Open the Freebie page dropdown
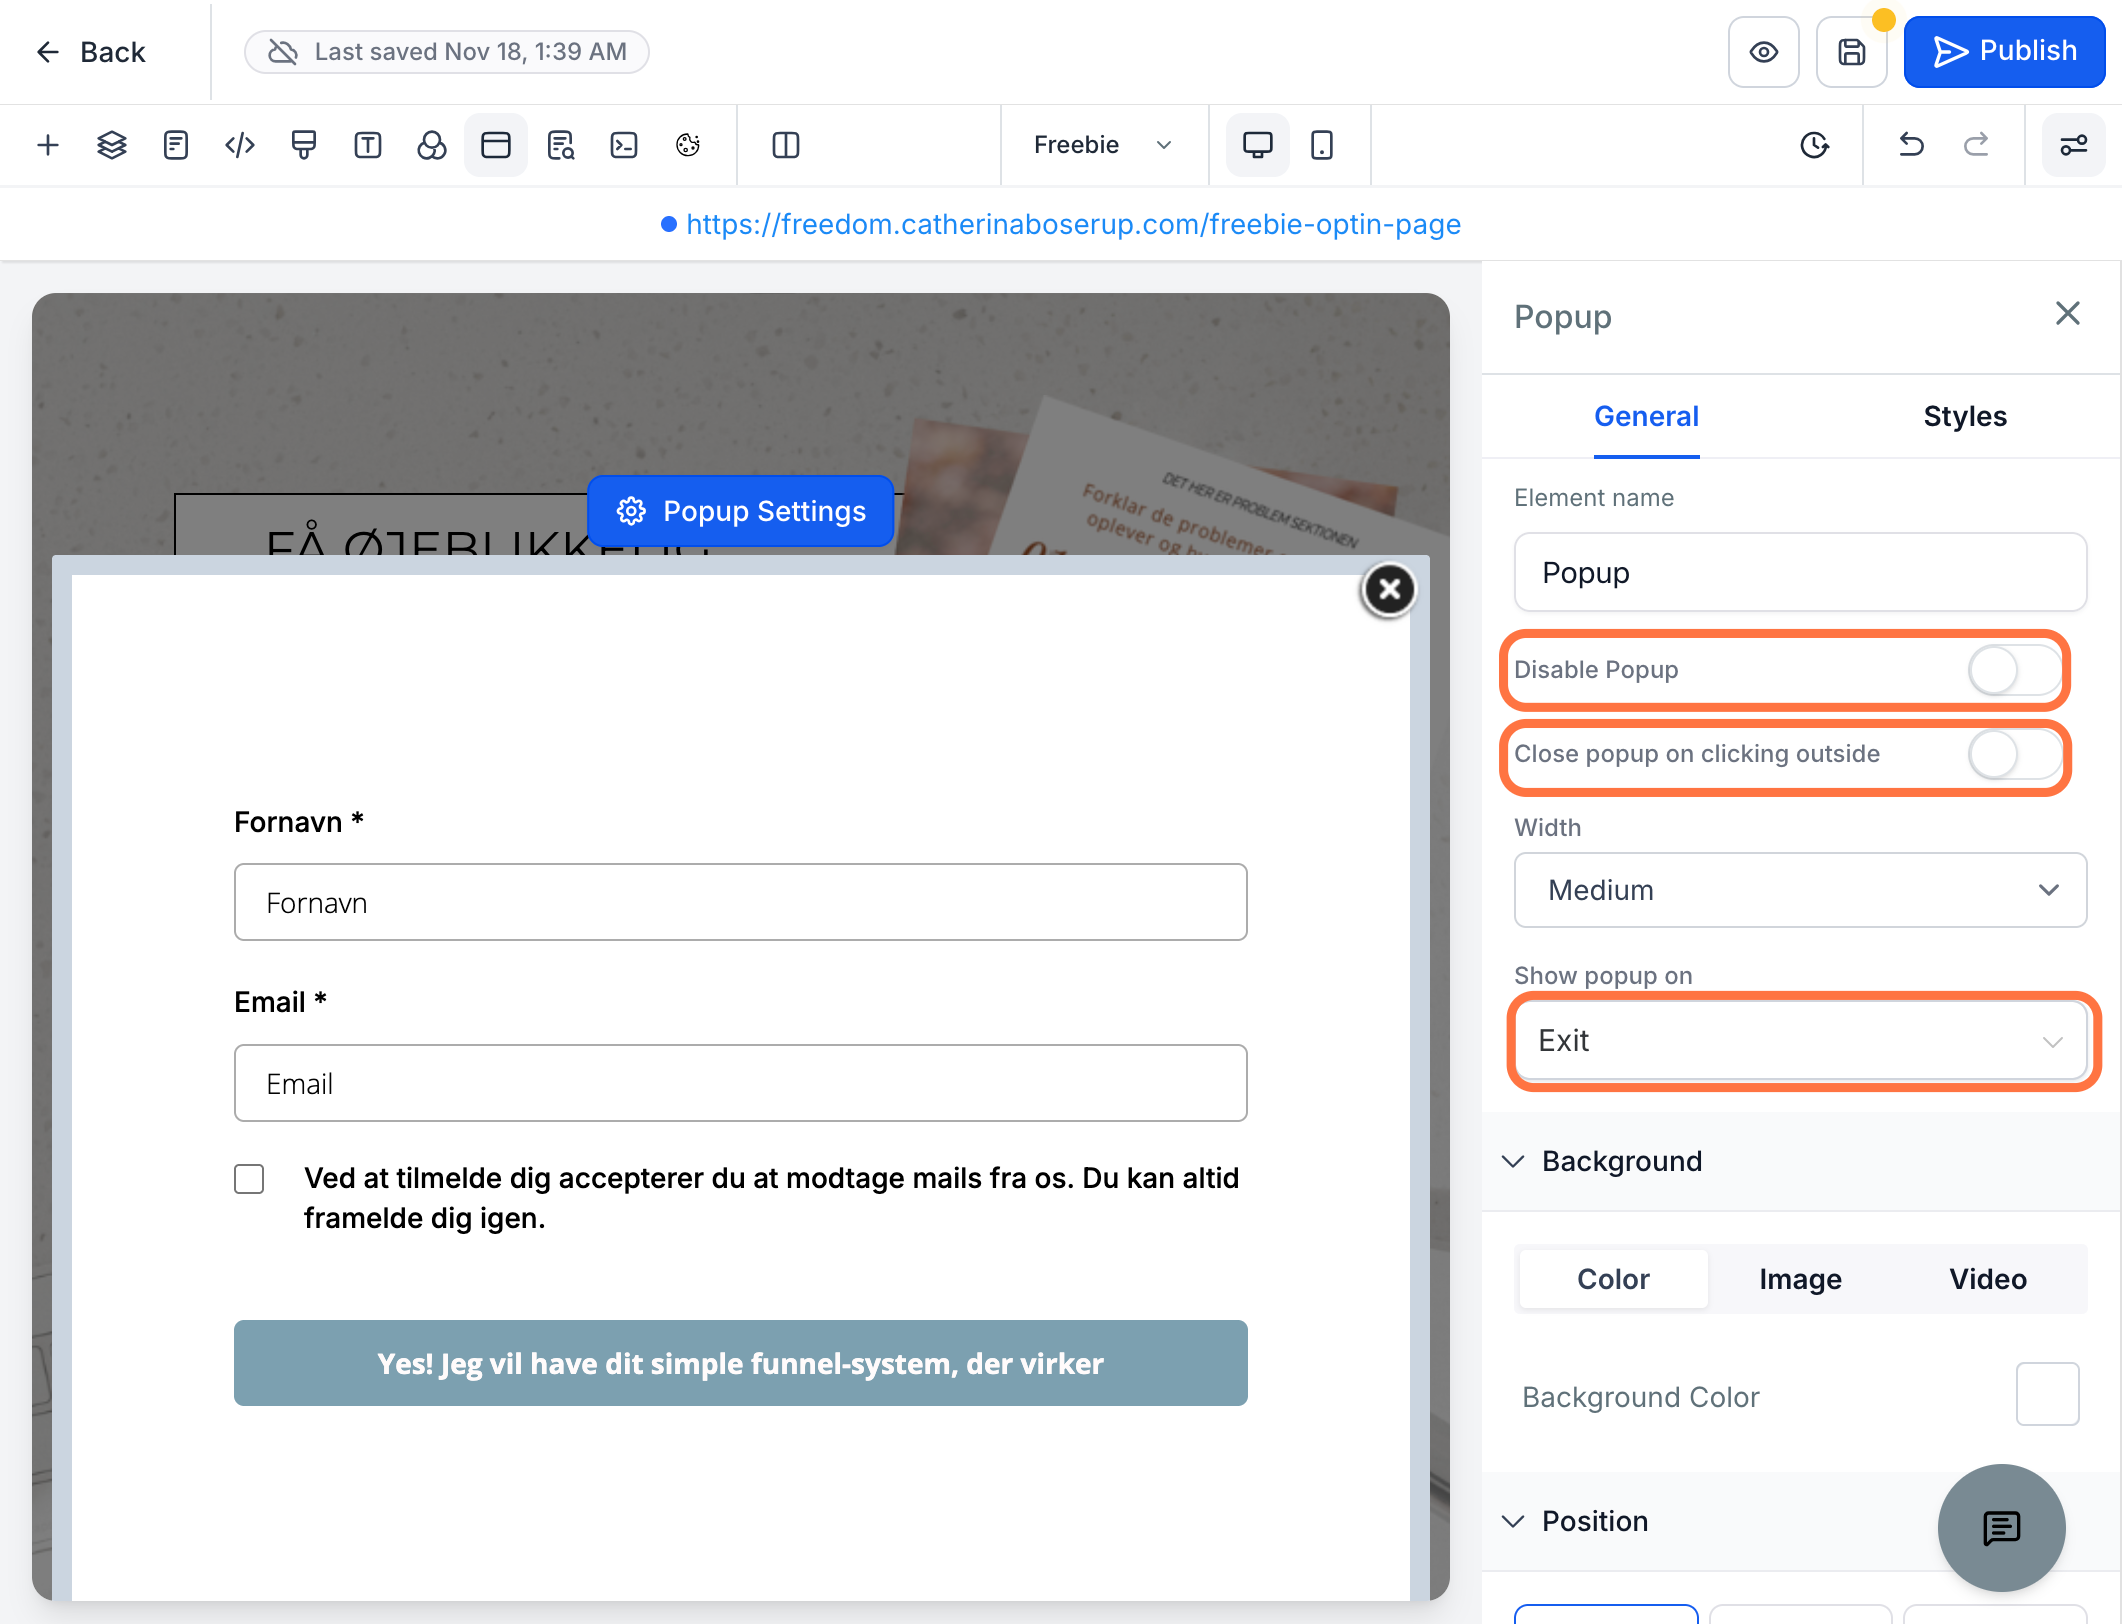2122x1624 pixels. [x=1103, y=145]
